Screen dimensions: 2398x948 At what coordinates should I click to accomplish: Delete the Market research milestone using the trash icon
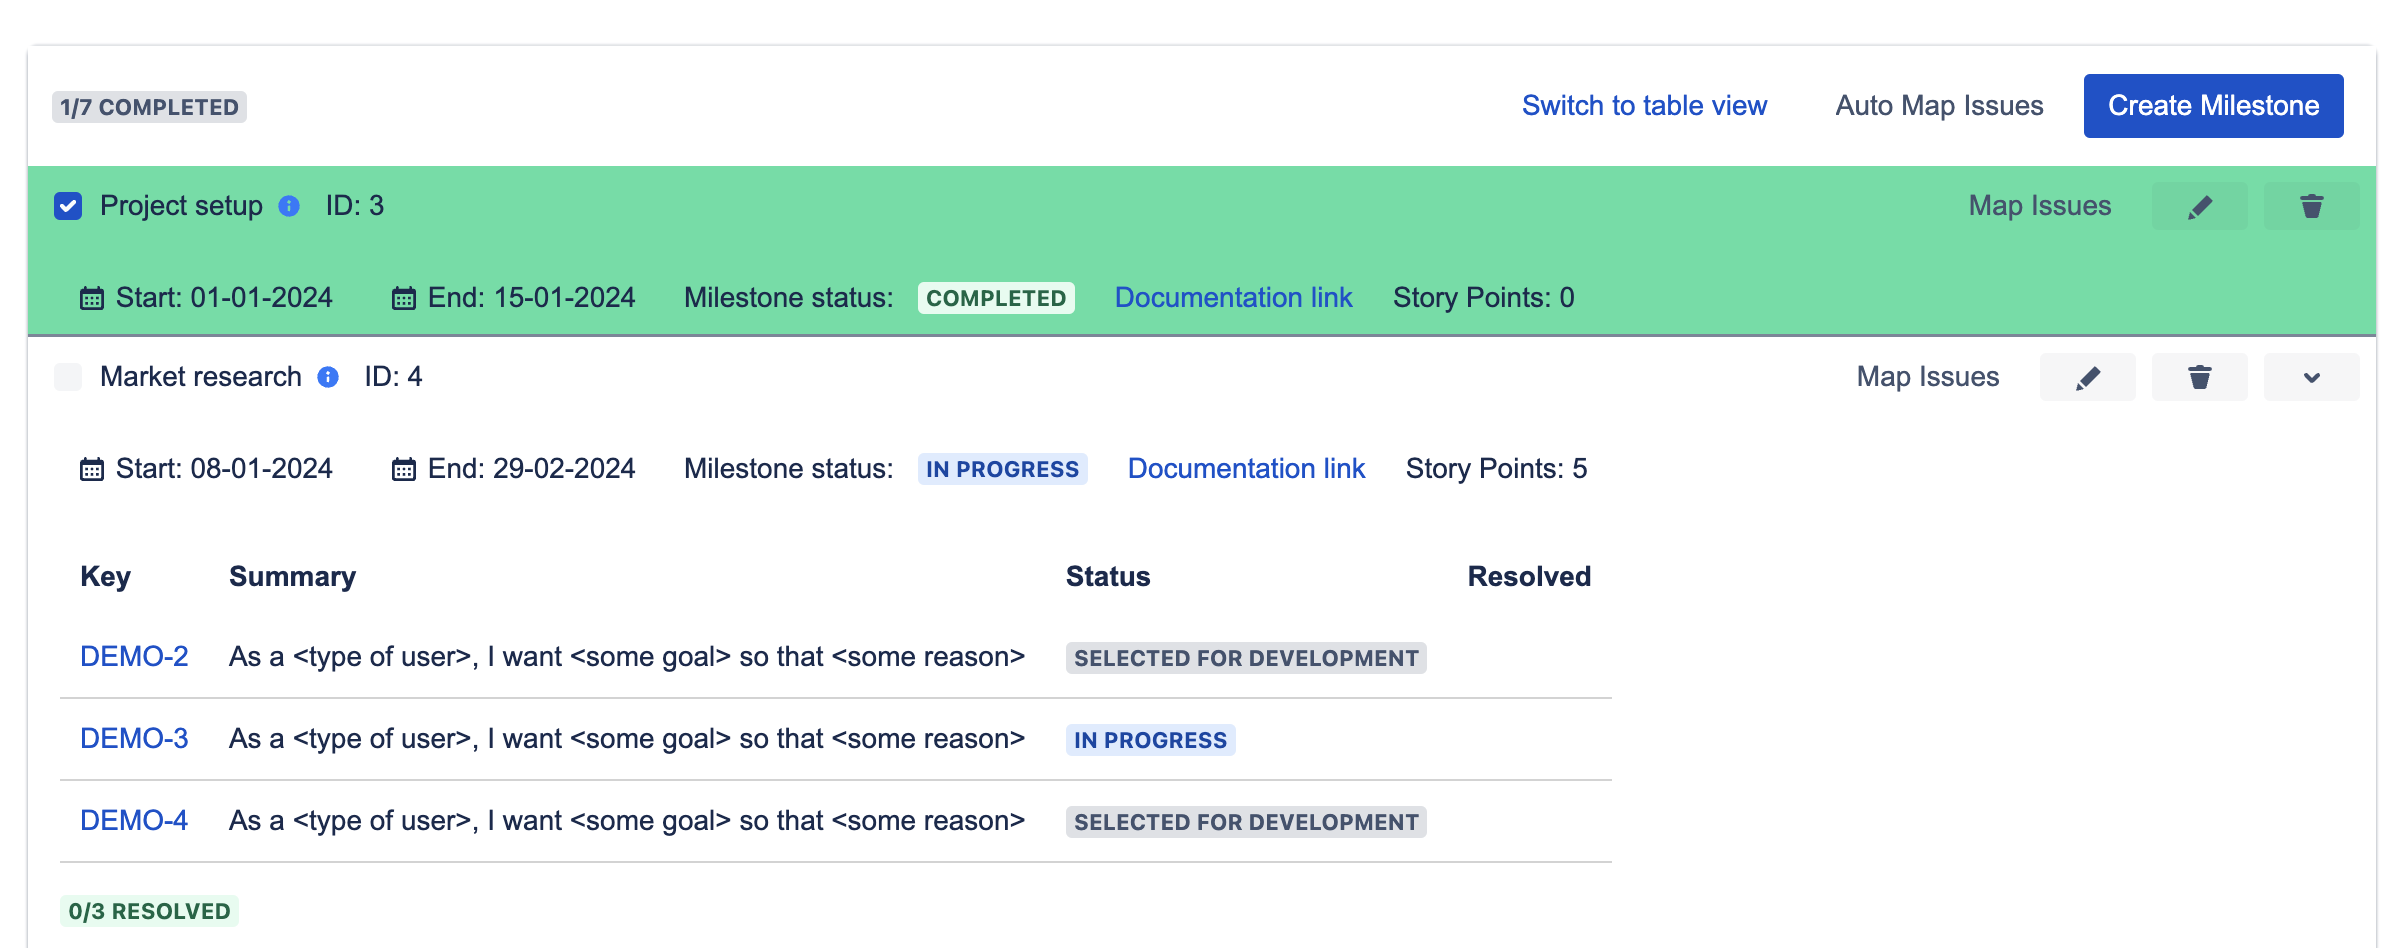pyautogui.click(x=2199, y=377)
